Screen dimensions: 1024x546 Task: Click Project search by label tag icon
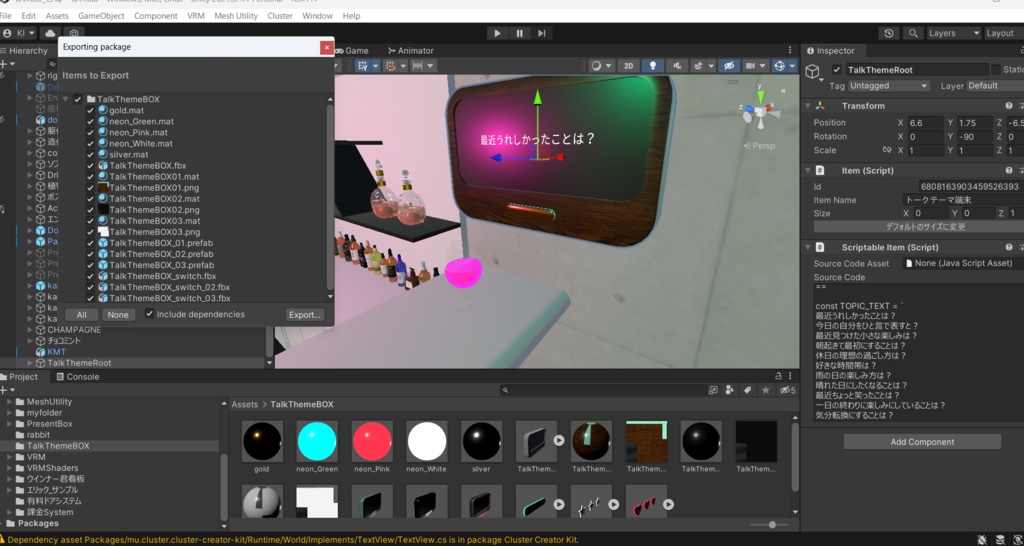pyautogui.click(x=747, y=390)
